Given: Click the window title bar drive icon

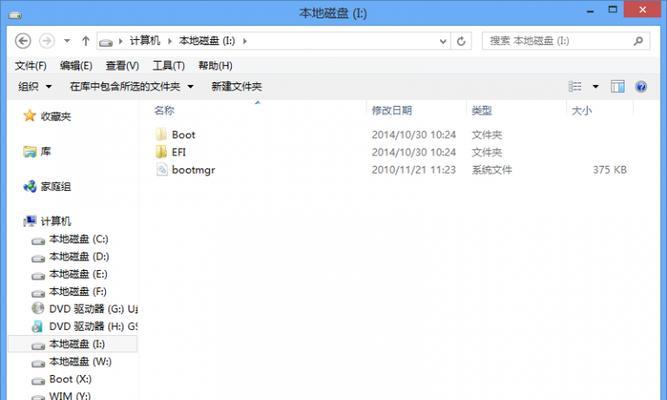Looking at the screenshot, I should 15,15.
